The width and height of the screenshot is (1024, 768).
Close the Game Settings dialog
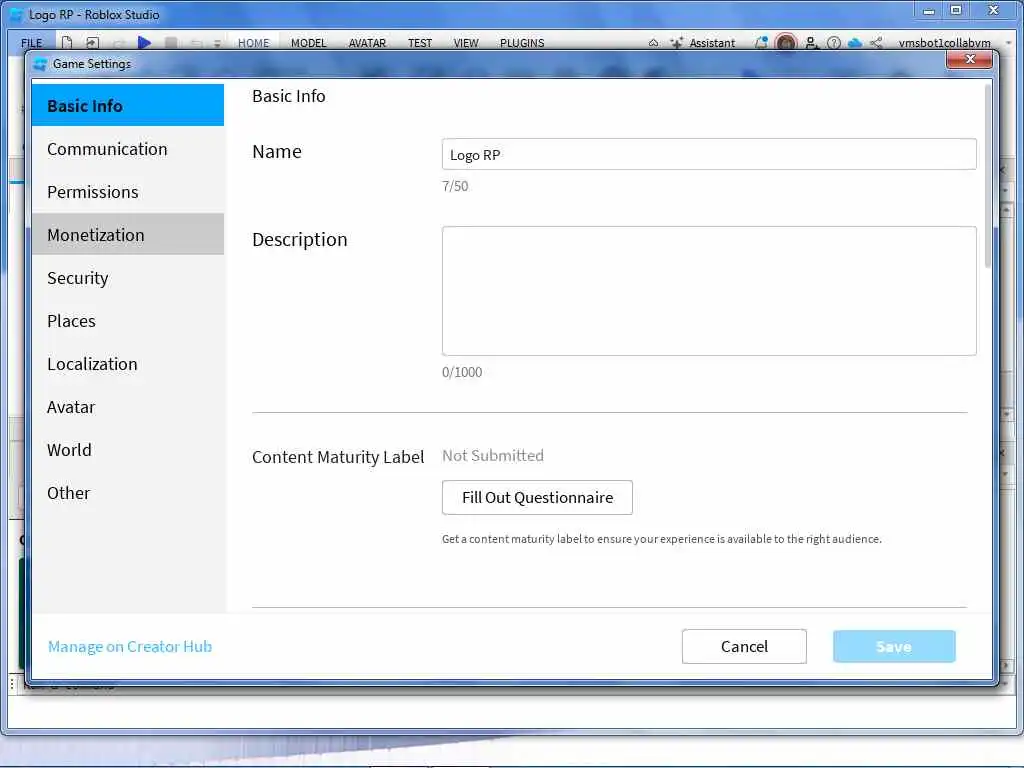970,59
